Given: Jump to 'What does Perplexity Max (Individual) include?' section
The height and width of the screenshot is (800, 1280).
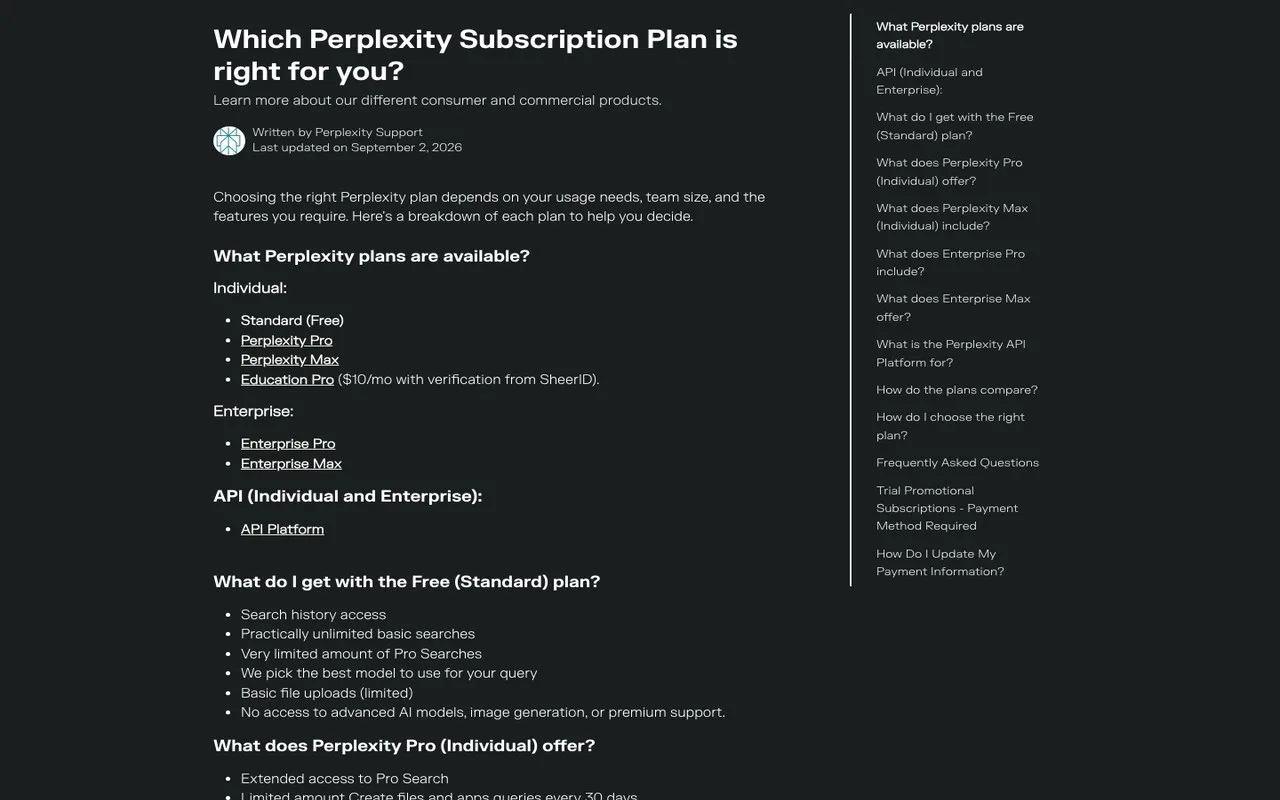Looking at the screenshot, I should coord(952,217).
